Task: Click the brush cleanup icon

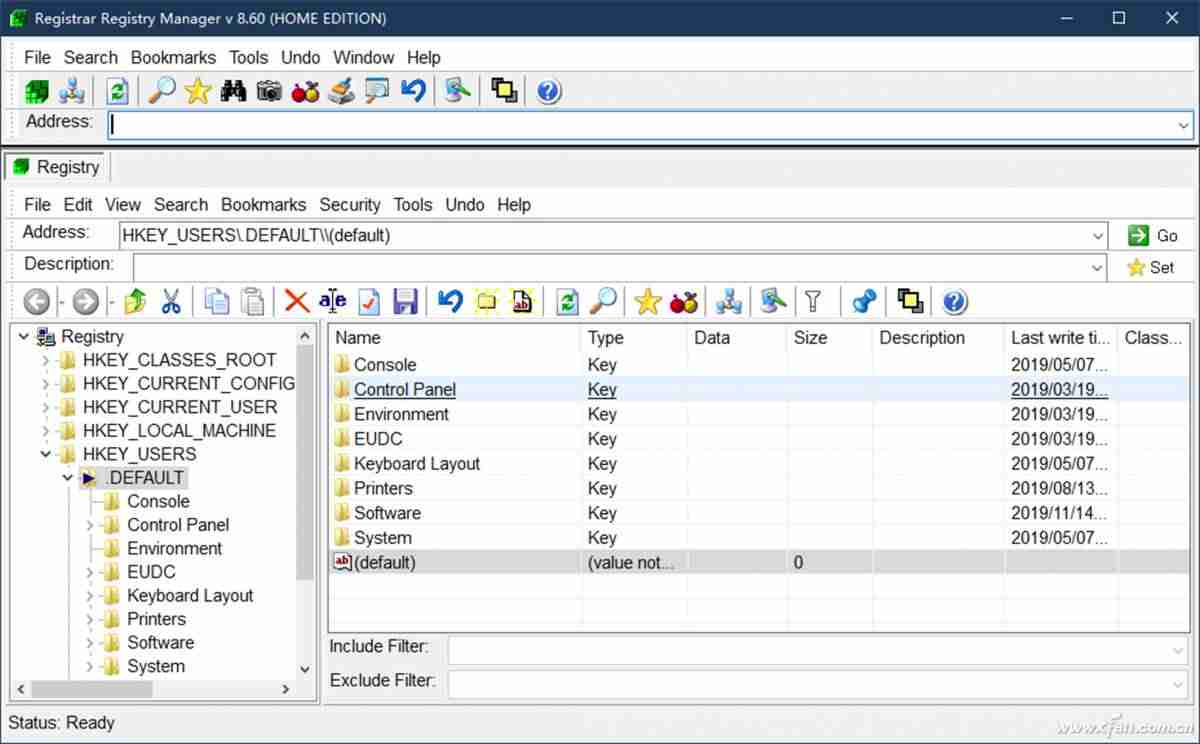Action: point(341,92)
